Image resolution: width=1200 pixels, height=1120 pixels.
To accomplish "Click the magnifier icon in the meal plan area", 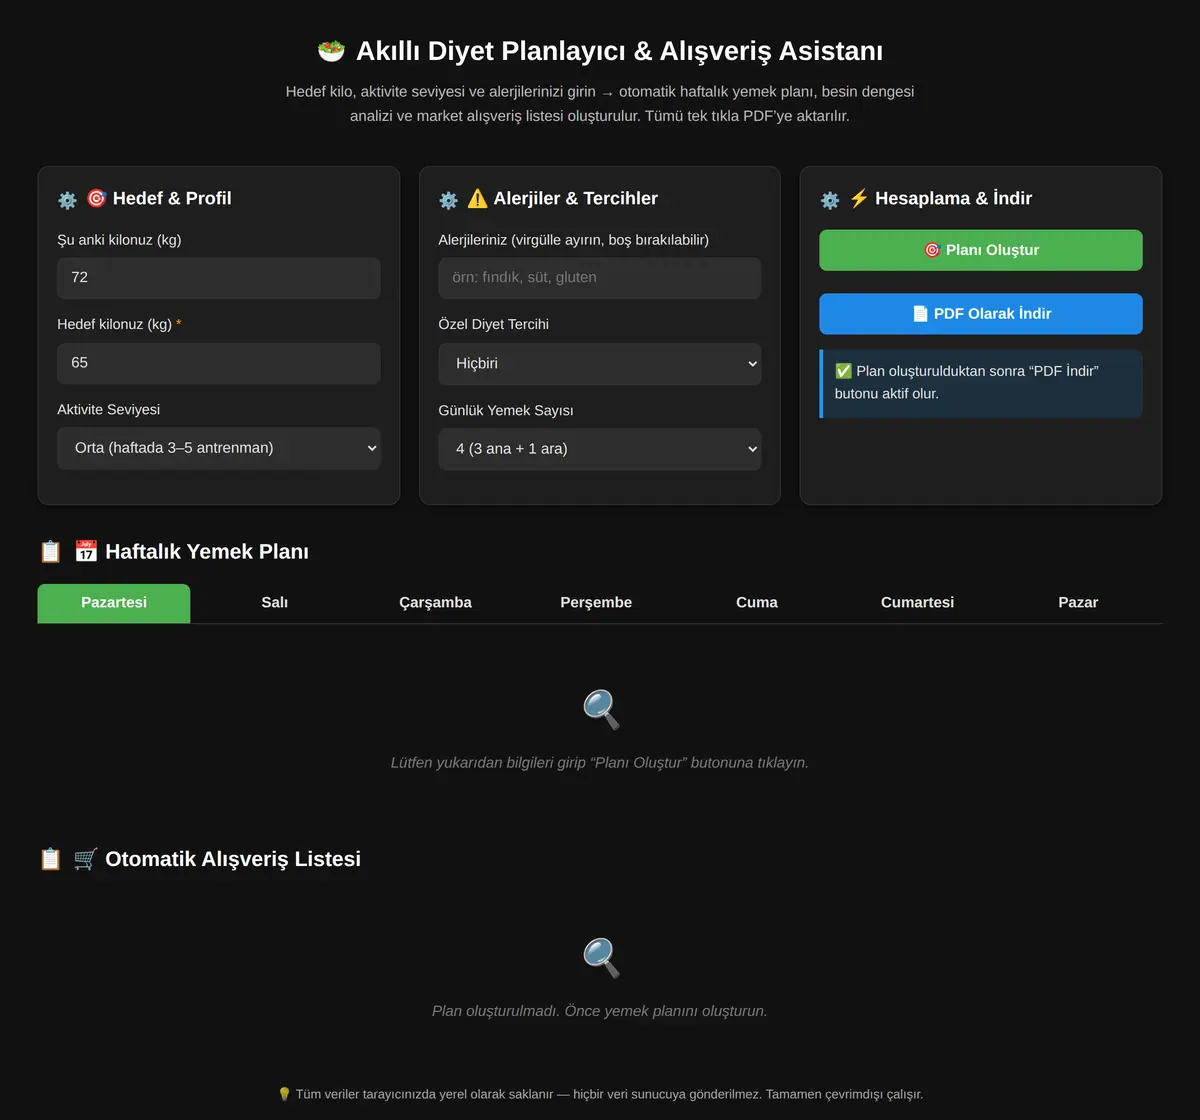I will coord(601,709).
